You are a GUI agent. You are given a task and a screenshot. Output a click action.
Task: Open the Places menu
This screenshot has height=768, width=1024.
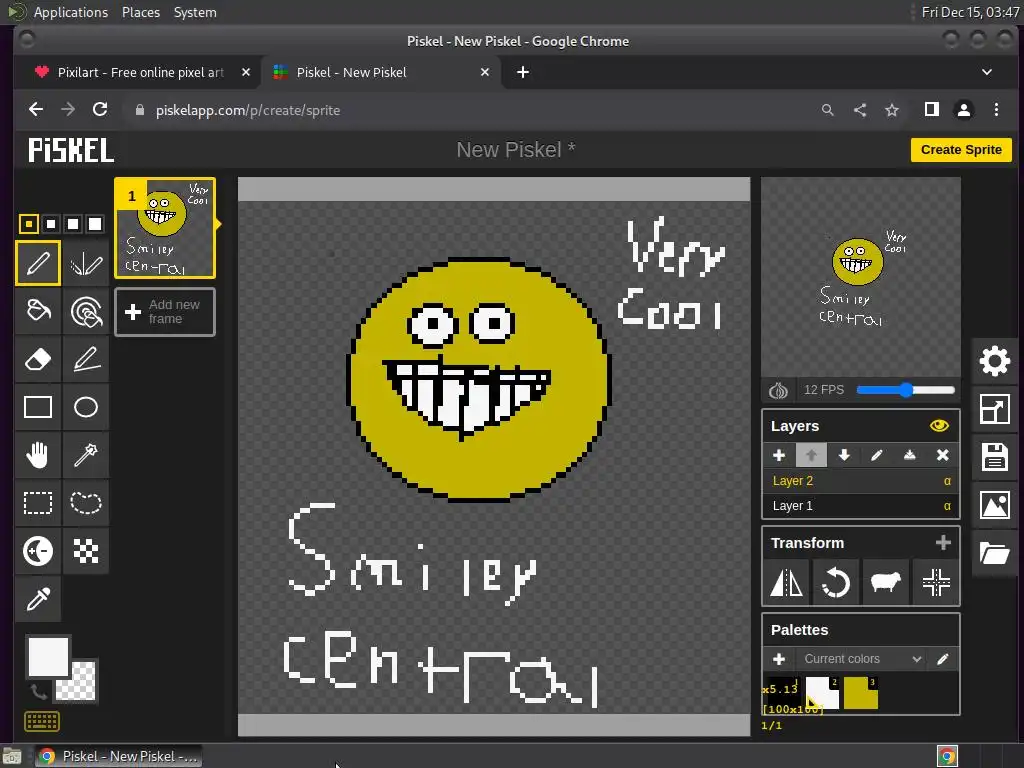[141, 12]
